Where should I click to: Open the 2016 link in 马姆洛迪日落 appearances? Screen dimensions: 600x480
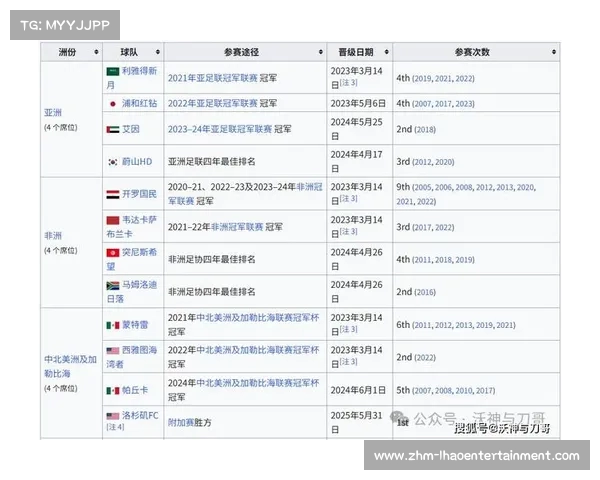pos(425,292)
